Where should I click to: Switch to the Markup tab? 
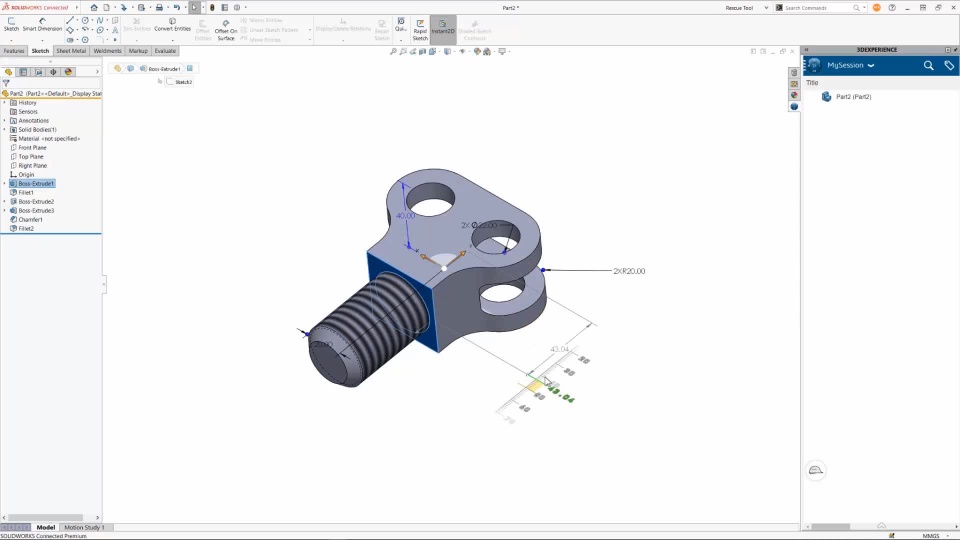pyautogui.click(x=138, y=51)
